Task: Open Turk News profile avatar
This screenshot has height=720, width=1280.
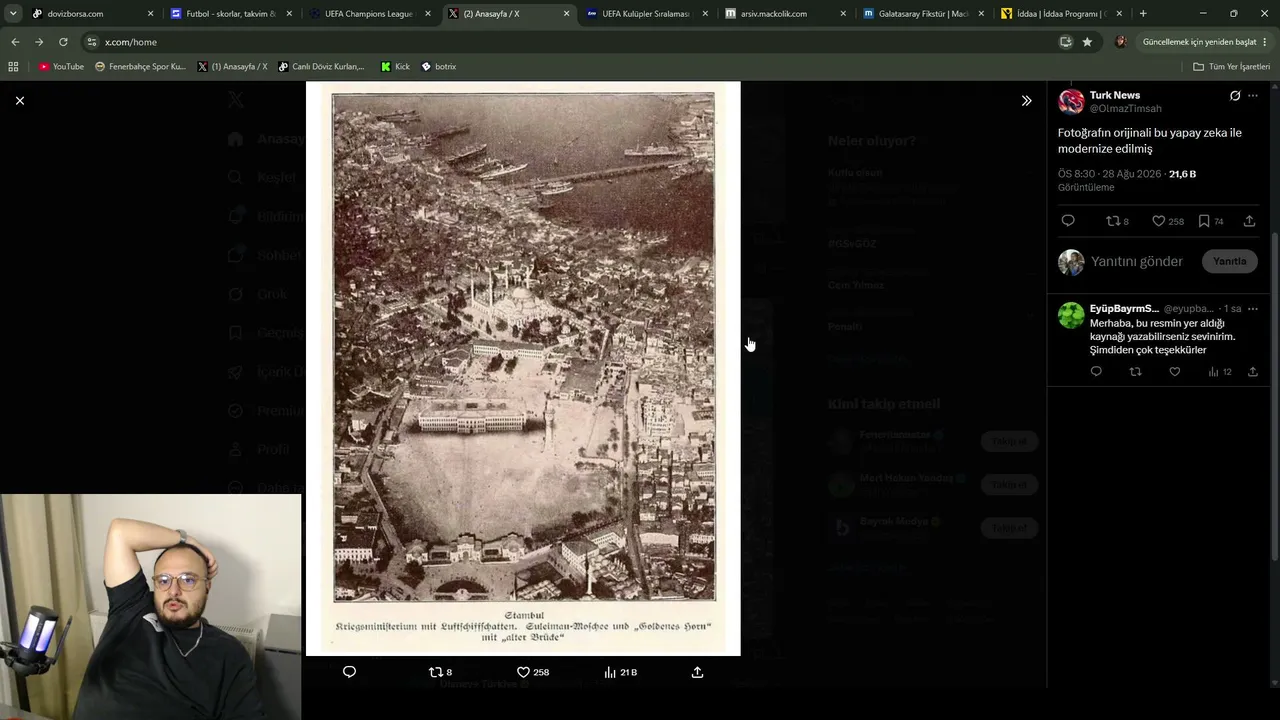Action: click(1071, 102)
